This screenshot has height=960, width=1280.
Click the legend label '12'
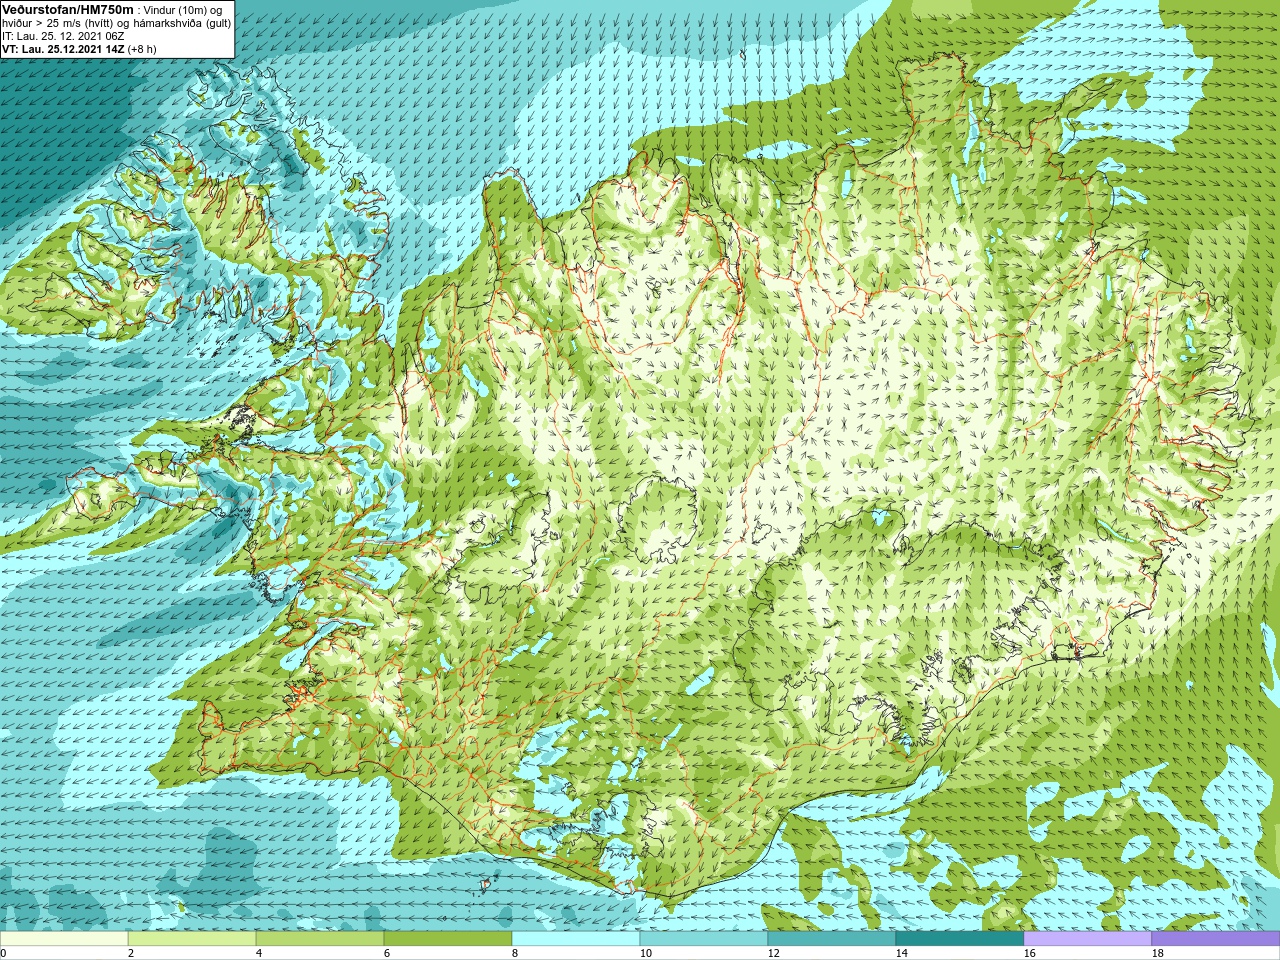coord(773,953)
